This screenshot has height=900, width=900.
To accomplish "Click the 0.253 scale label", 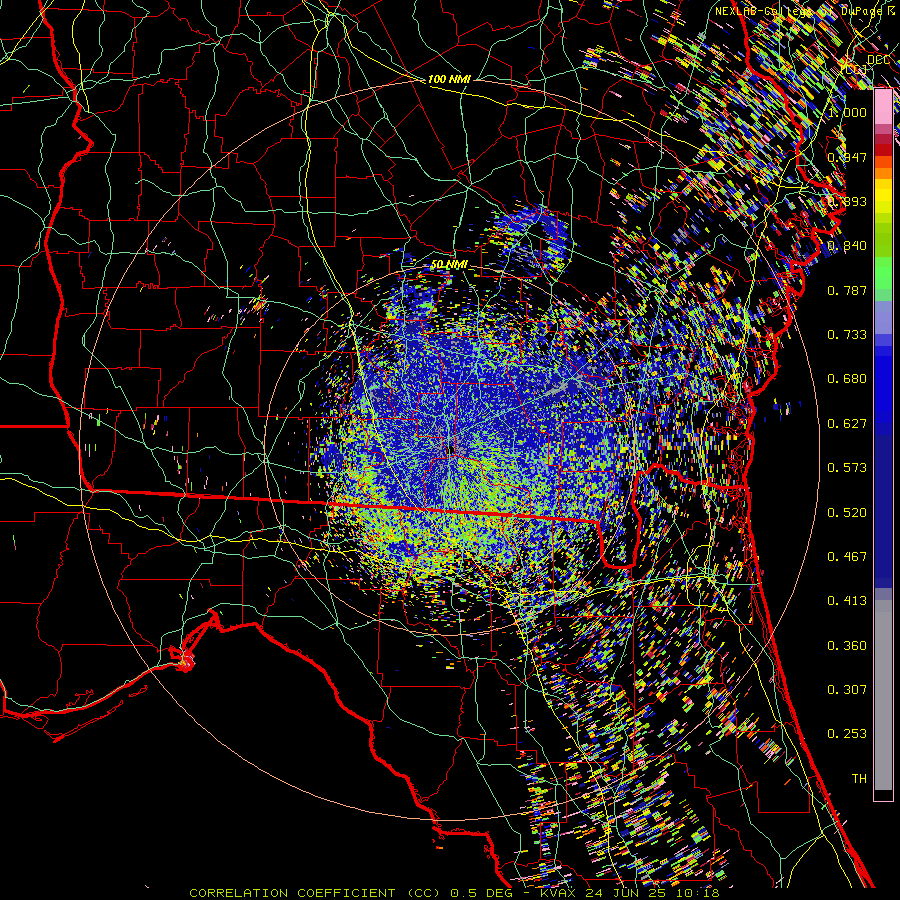I will tap(847, 734).
